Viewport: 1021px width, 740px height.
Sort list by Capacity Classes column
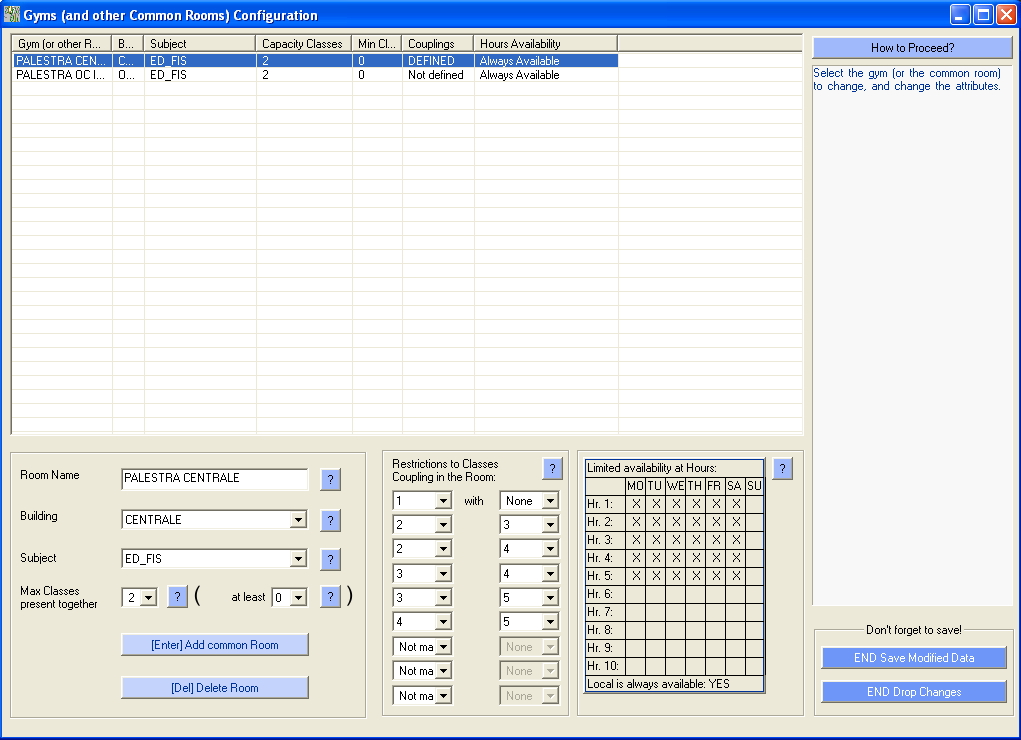coord(304,44)
